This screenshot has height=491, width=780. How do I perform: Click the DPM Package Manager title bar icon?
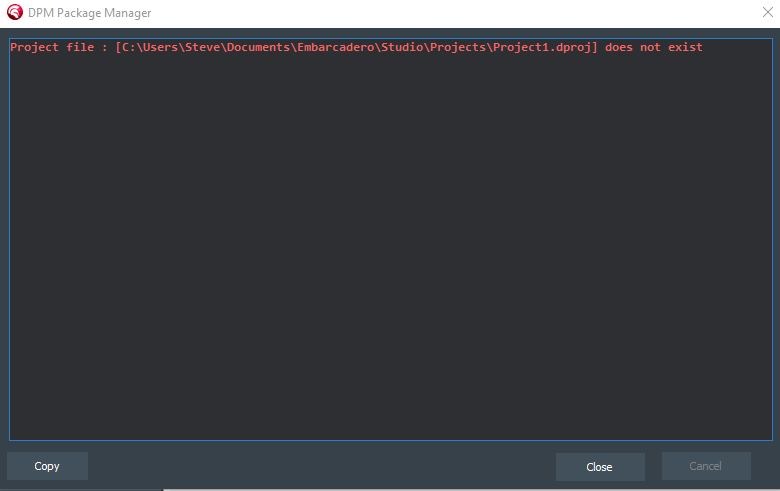15,12
